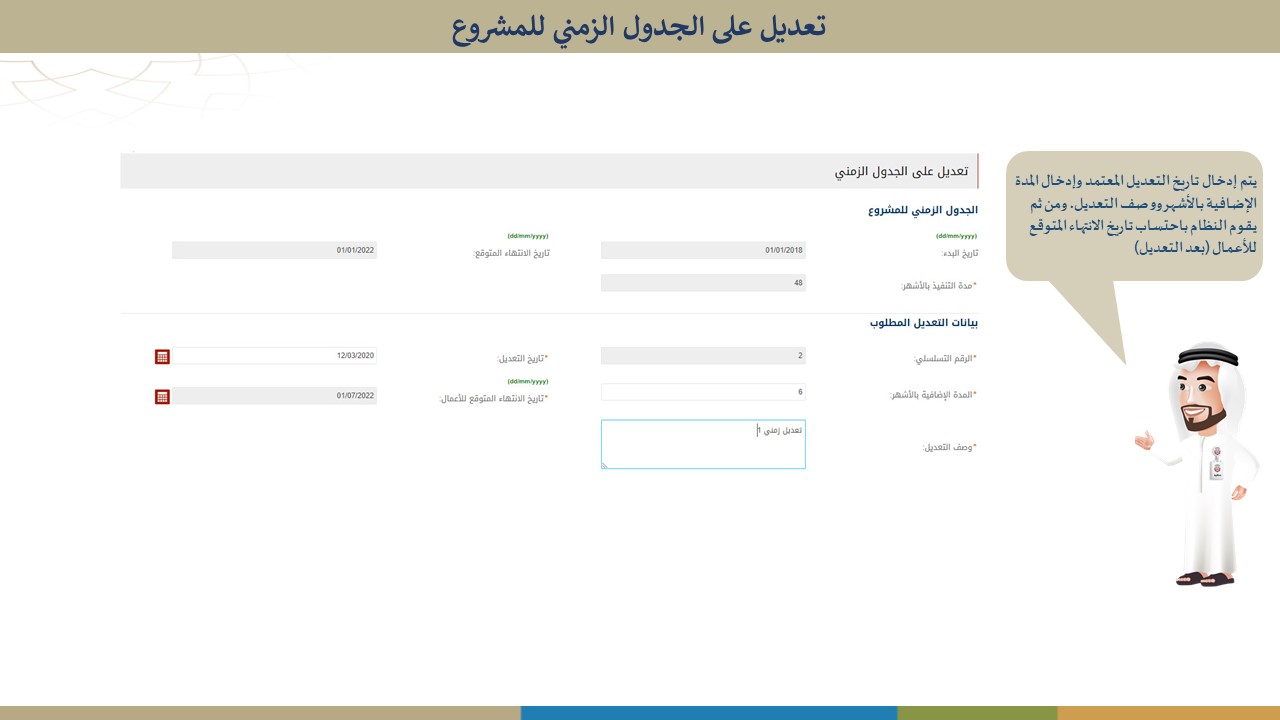The image size is (1280, 720).
Task: Open calendar for expected works end date
Action: (x=162, y=397)
